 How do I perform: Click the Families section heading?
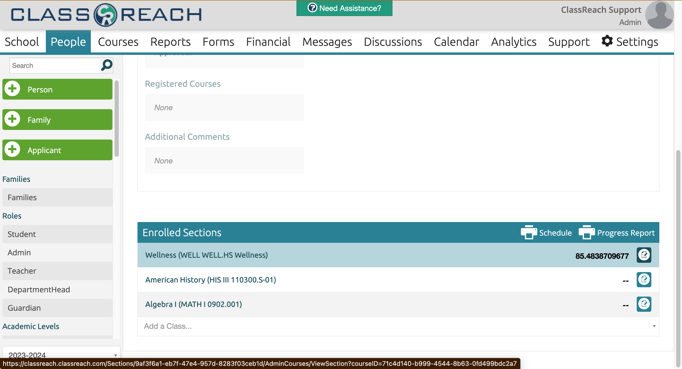pos(17,179)
